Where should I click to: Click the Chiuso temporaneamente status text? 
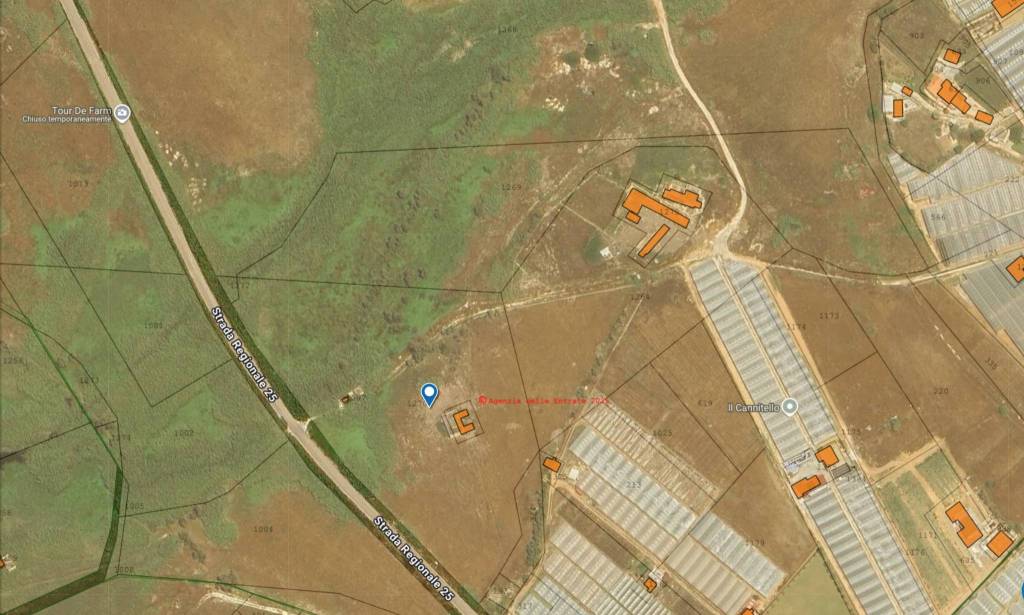coord(67,119)
